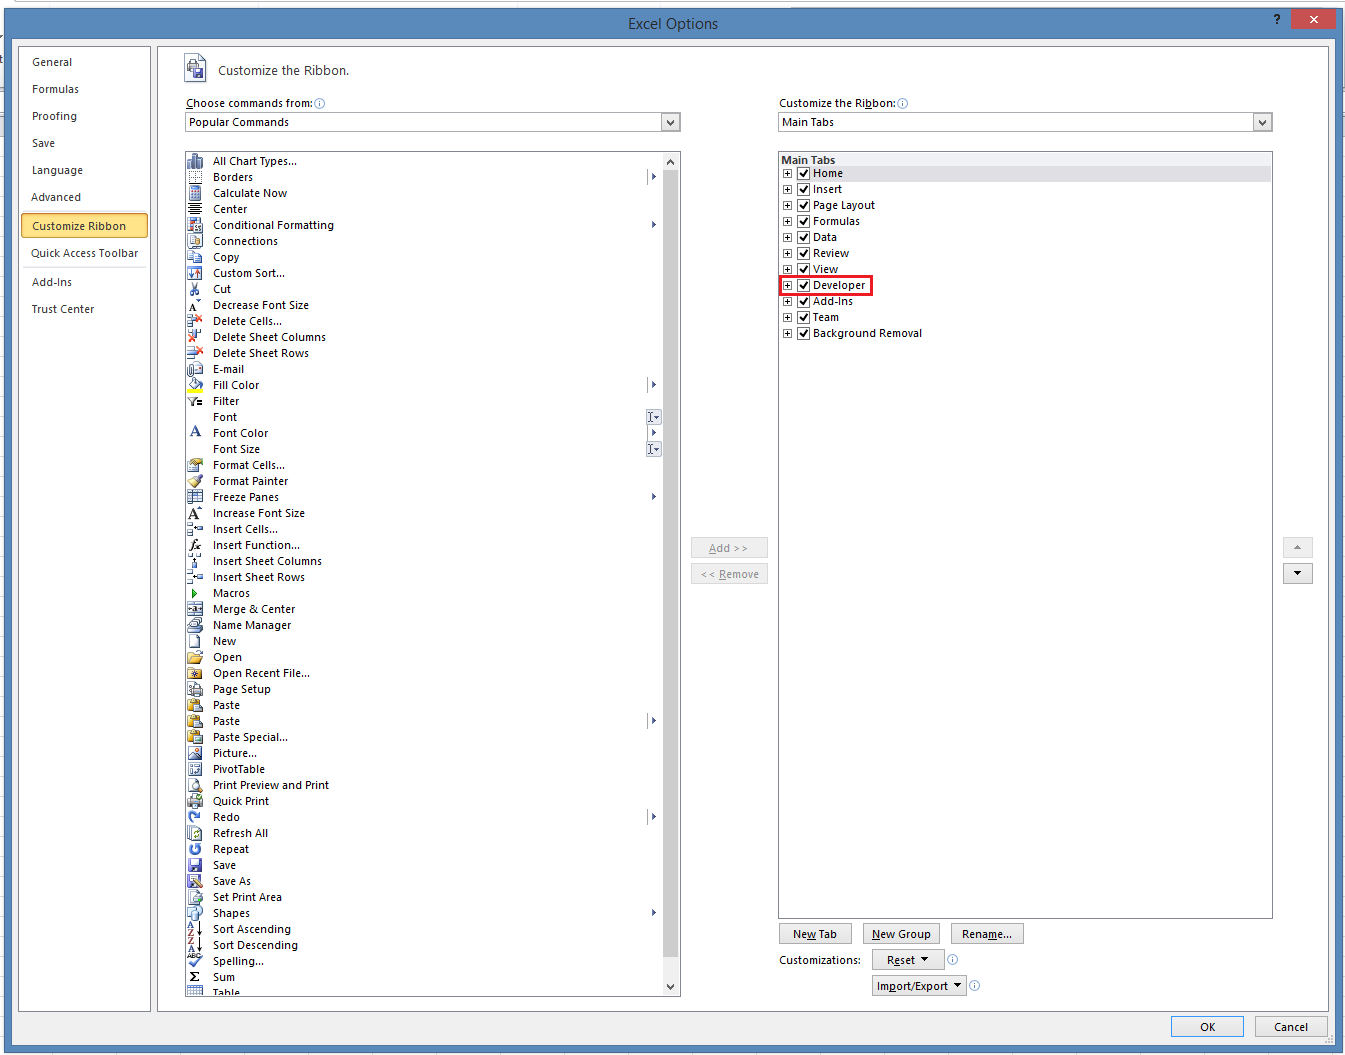Viewport: 1345px width, 1055px height.
Task: Select the Paste Special command row
Action: pos(423,737)
